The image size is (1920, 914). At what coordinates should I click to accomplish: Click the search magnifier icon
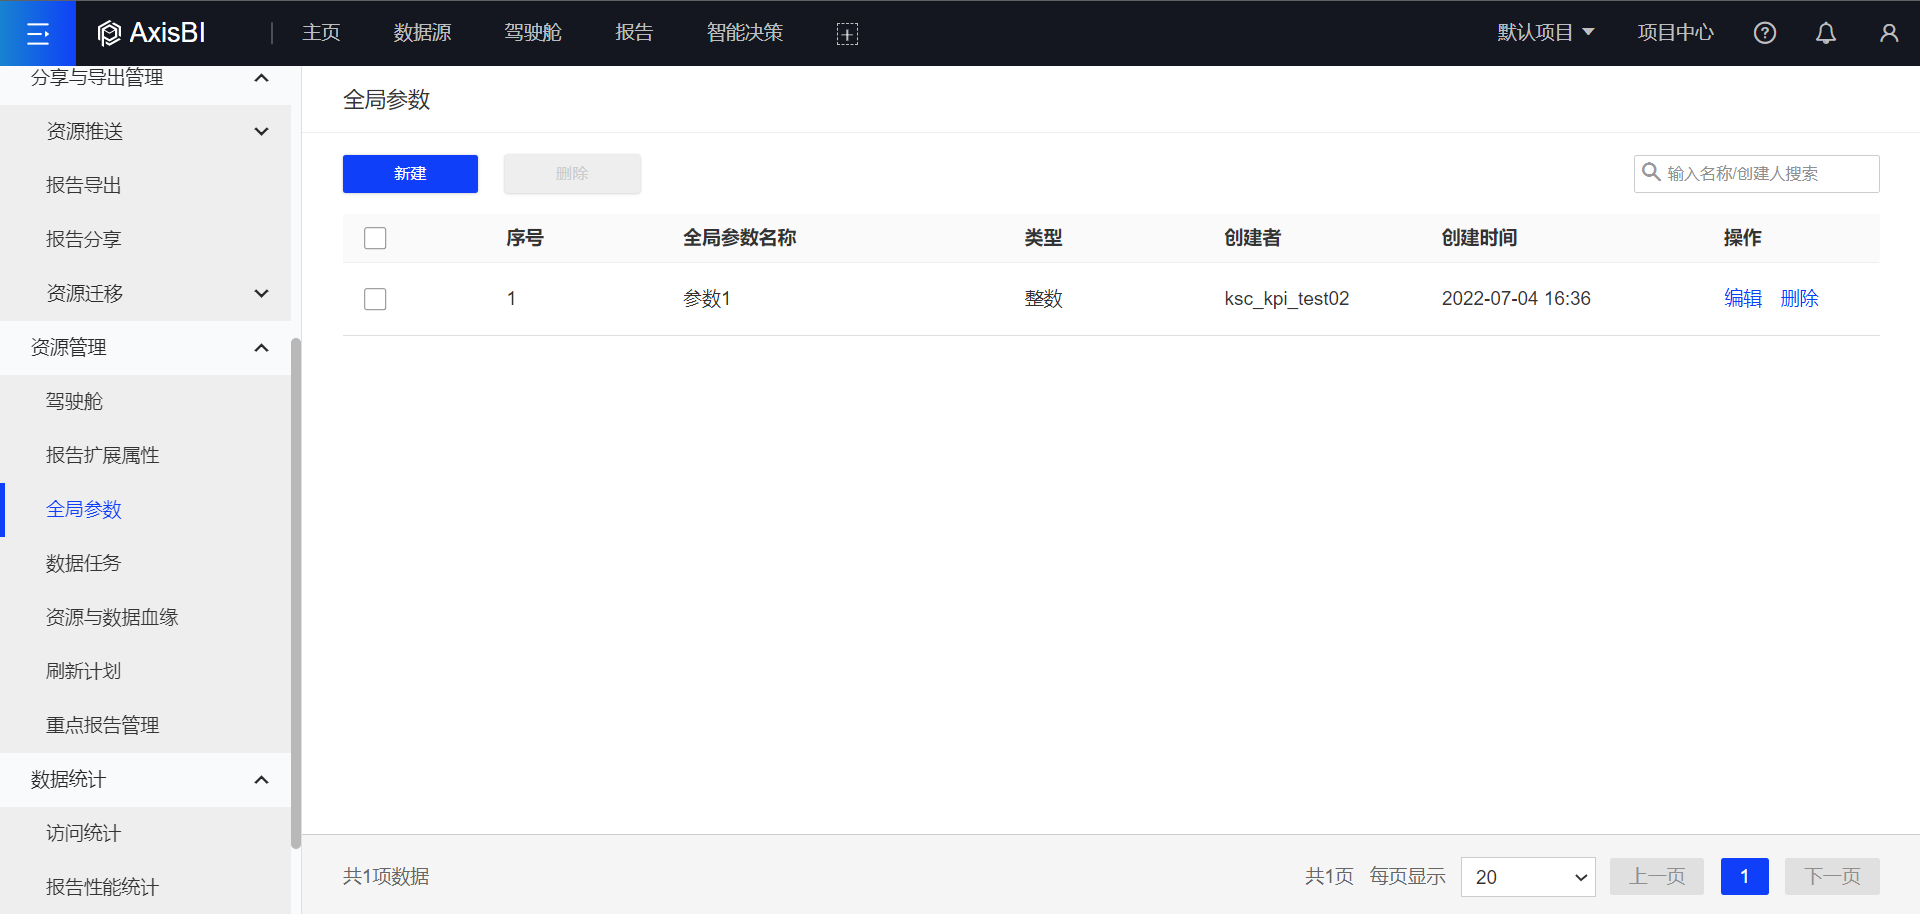[1651, 173]
